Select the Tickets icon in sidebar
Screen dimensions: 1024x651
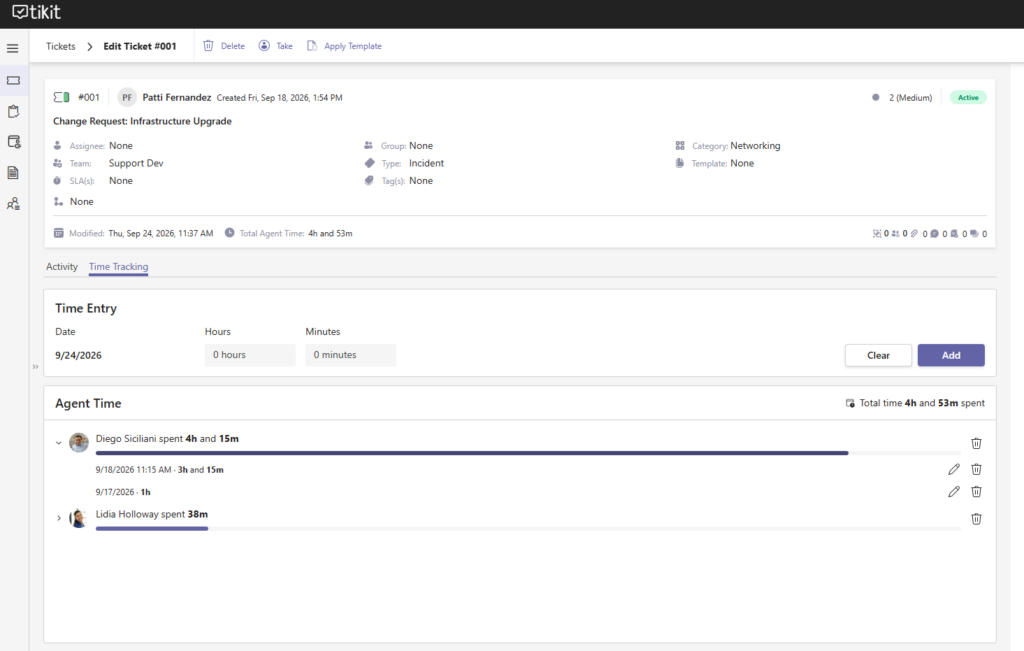[14, 80]
